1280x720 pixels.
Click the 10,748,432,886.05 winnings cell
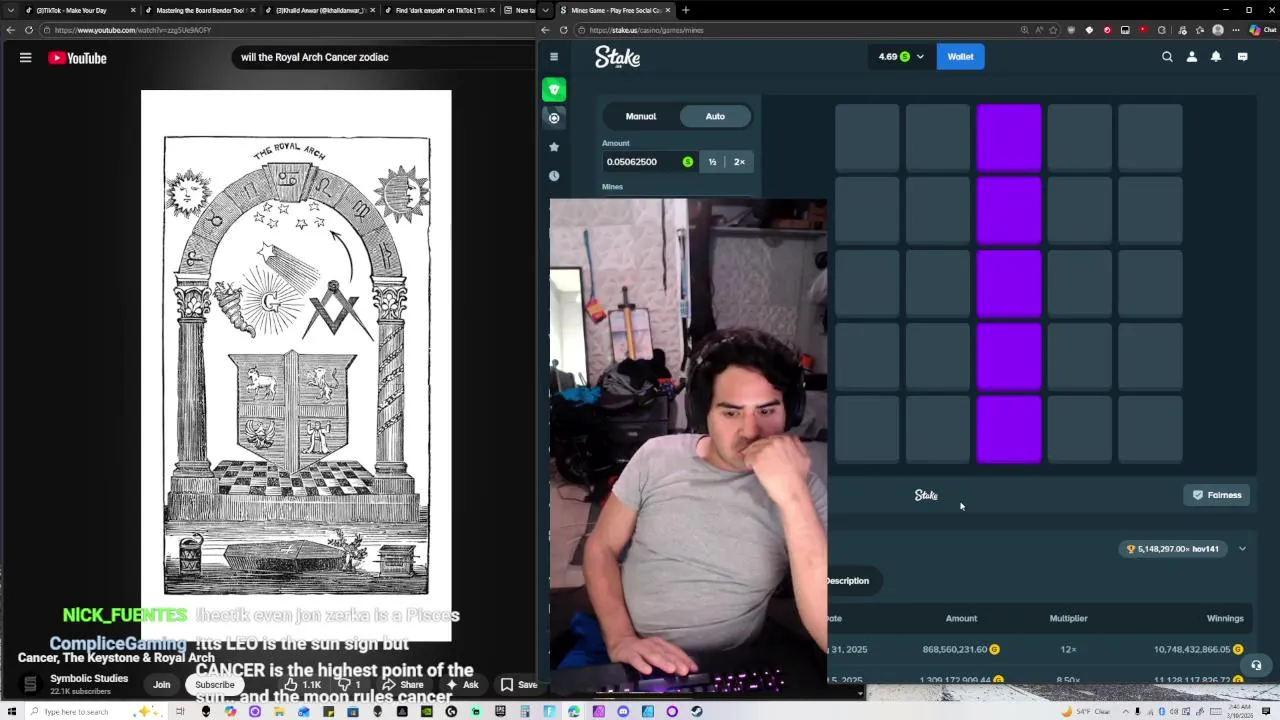click(1198, 649)
